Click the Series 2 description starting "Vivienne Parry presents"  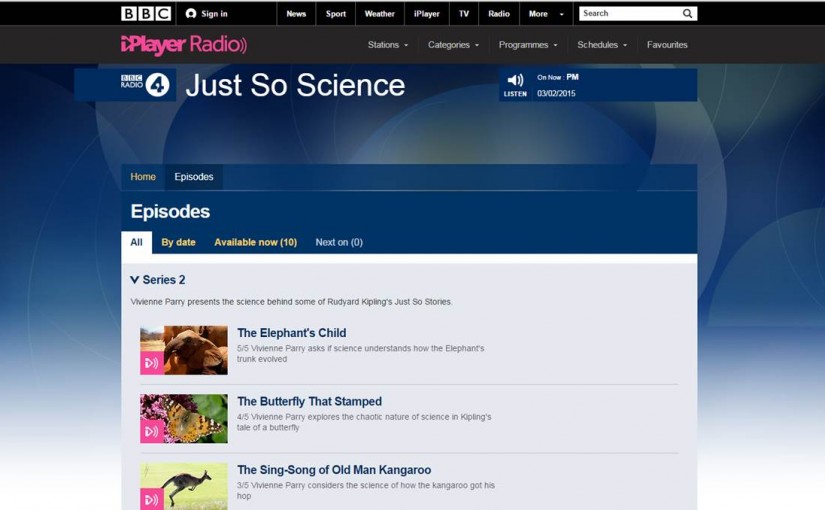click(x=291, y=302)
